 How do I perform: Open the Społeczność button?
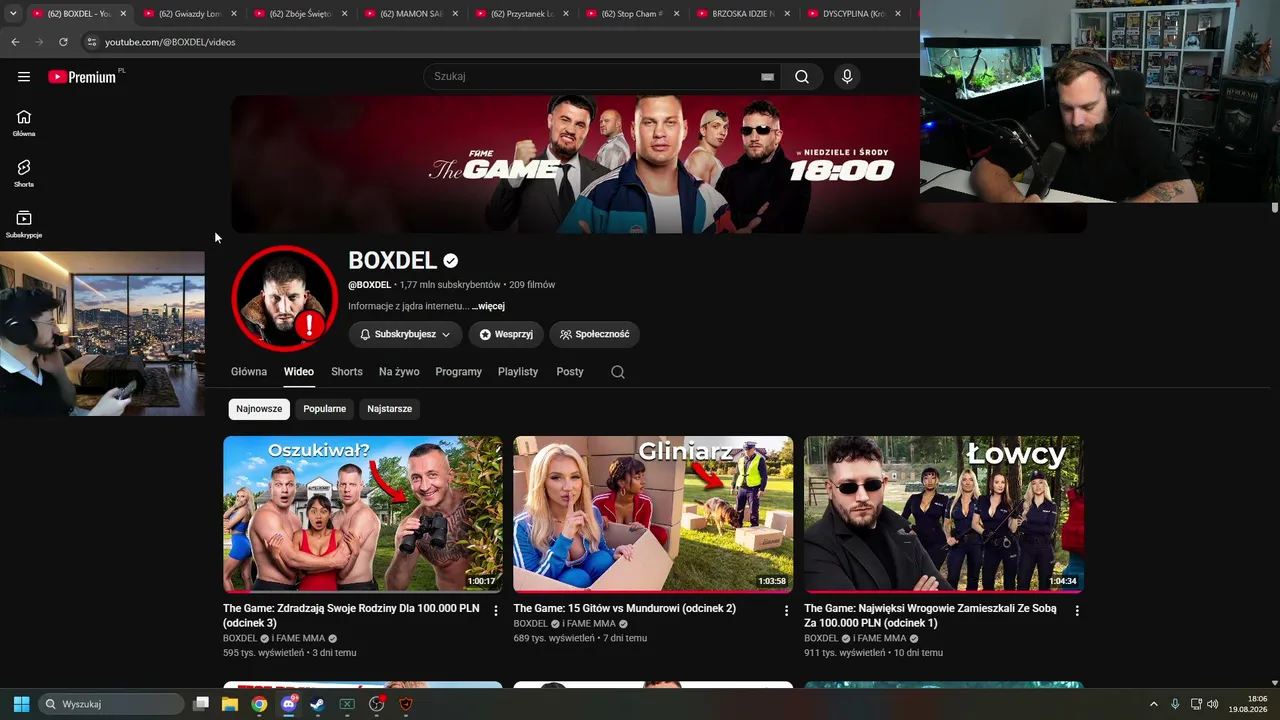tap(594, 334)
